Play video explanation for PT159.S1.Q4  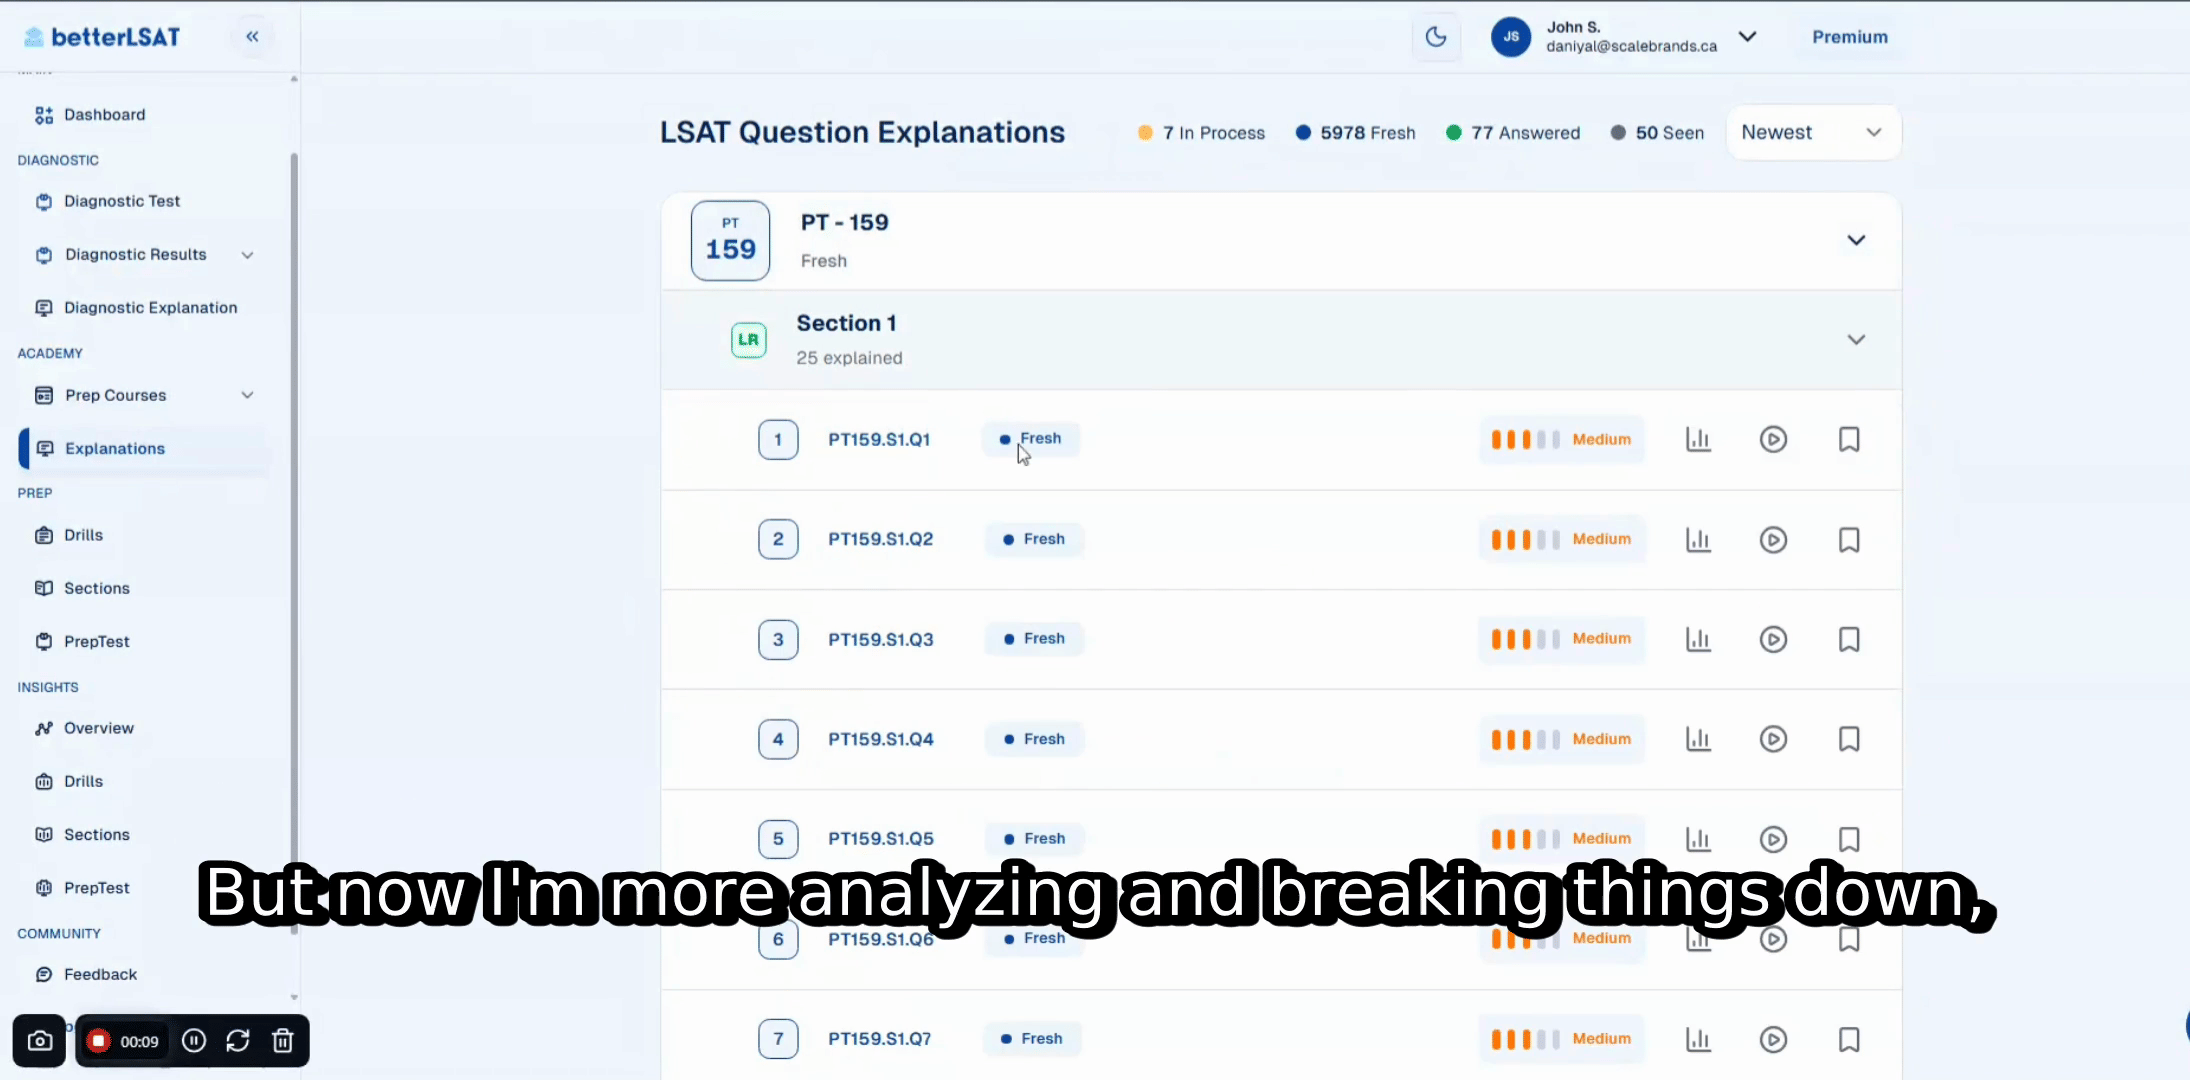[1773, 739]
